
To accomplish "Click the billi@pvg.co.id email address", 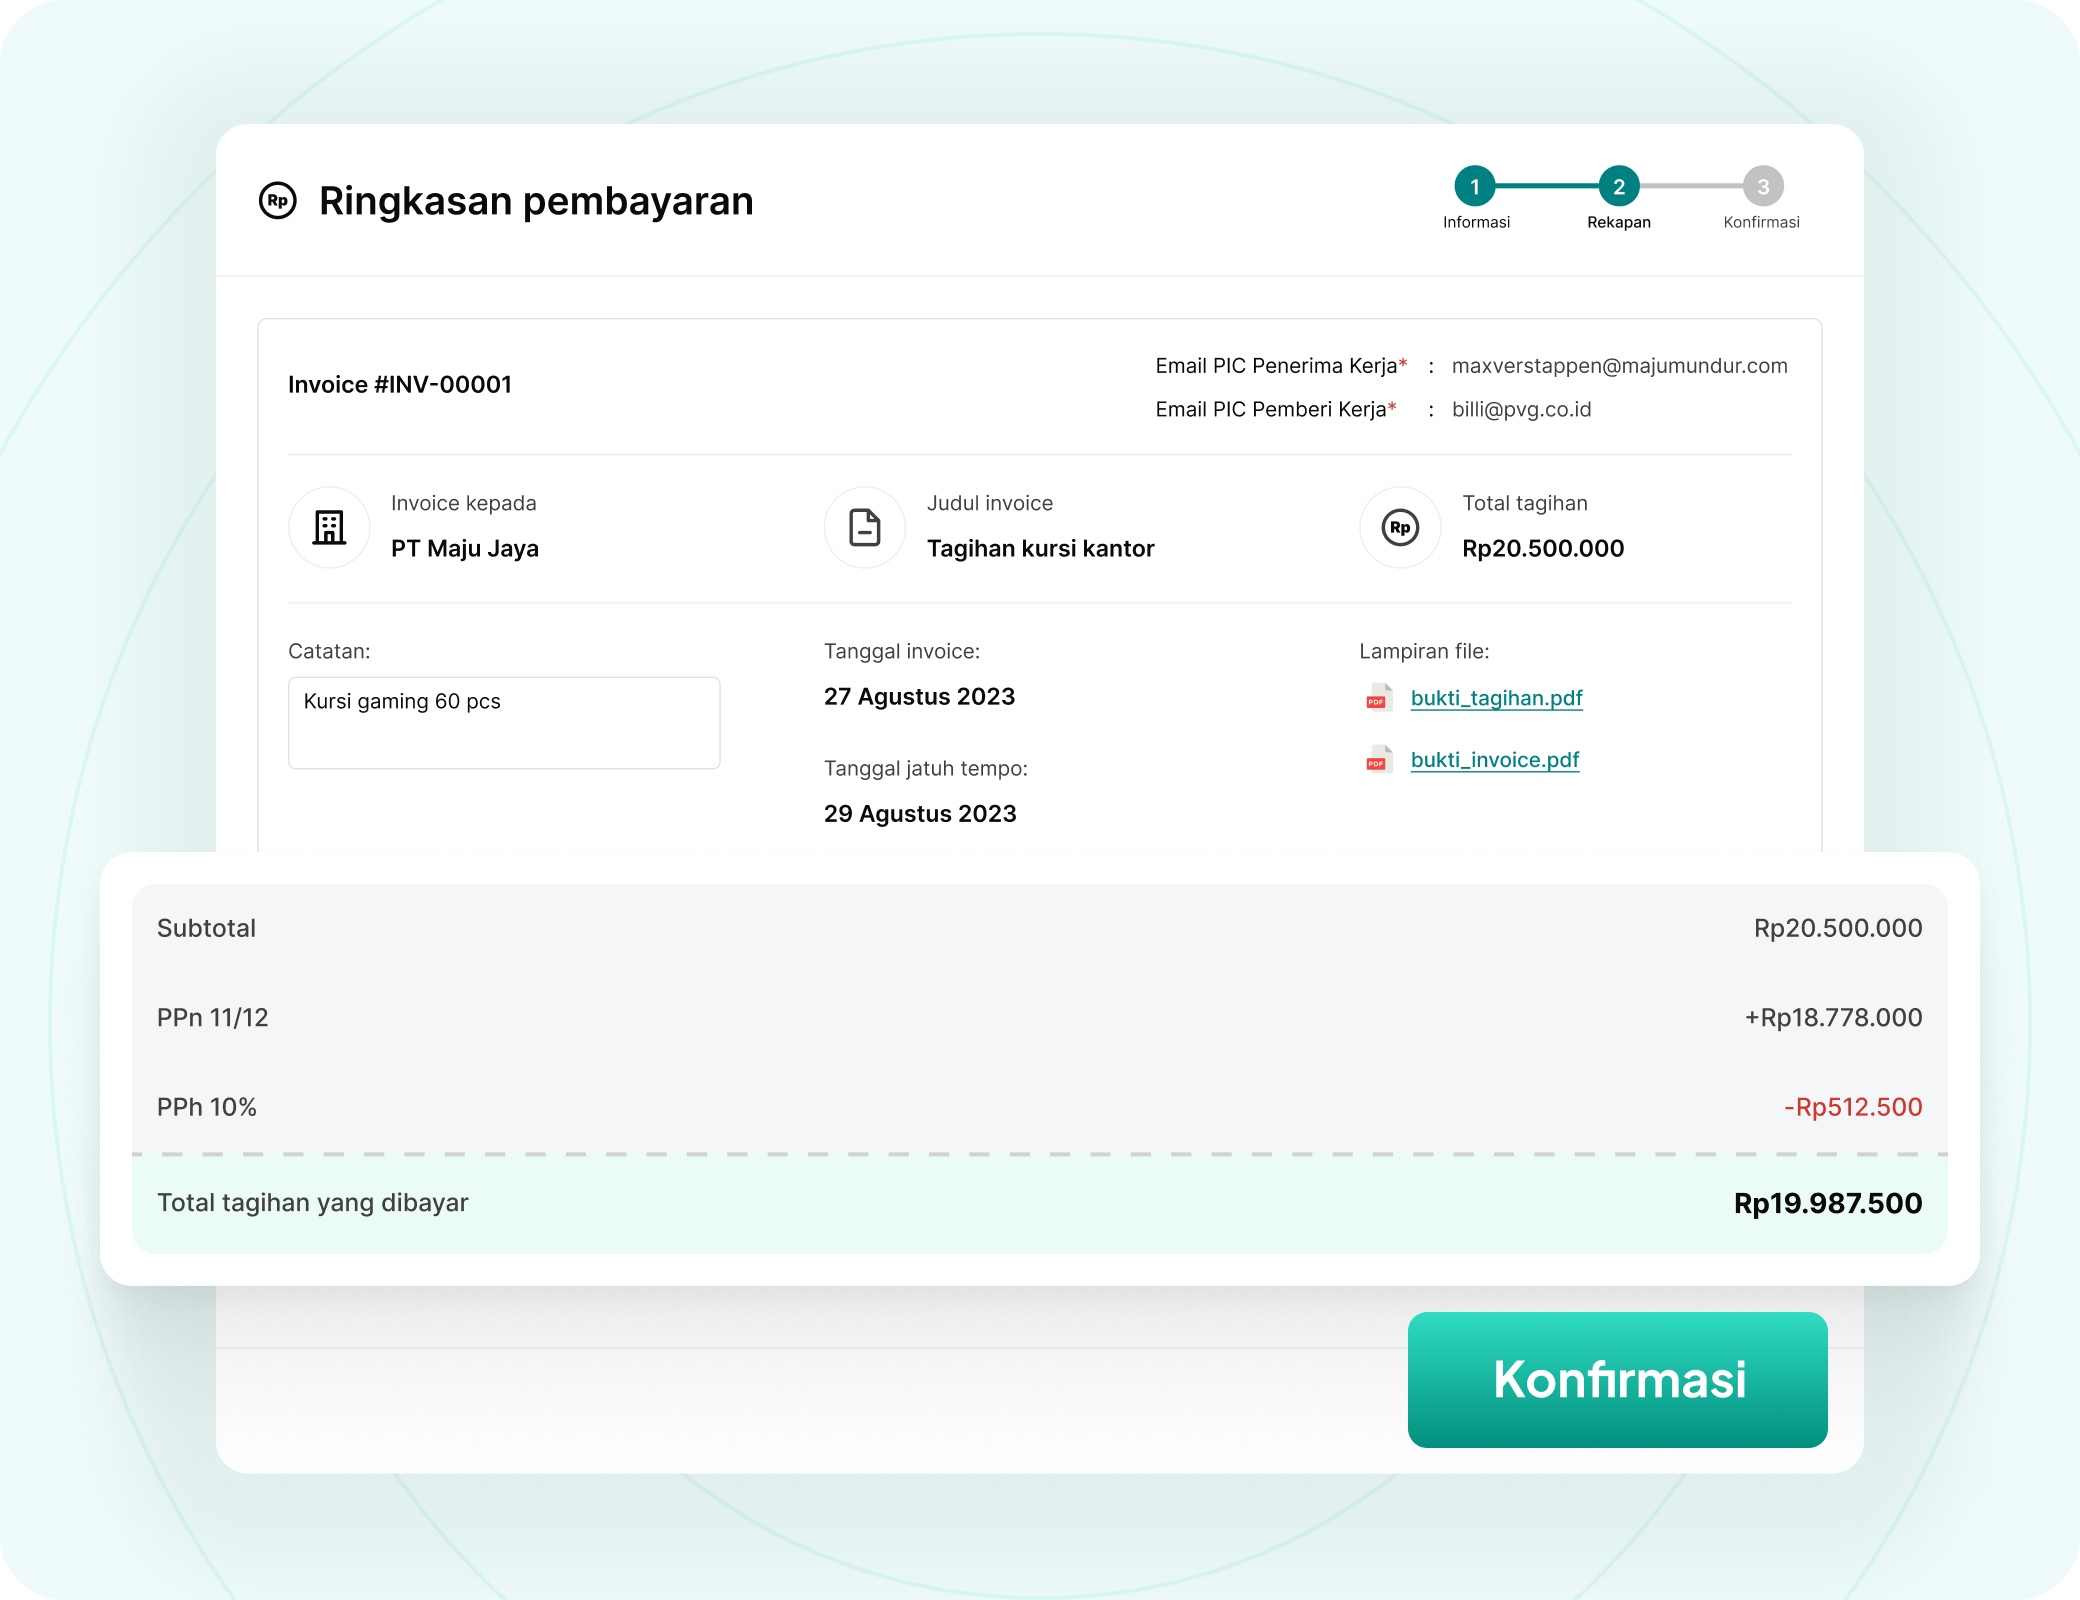I will point(1521,410).
